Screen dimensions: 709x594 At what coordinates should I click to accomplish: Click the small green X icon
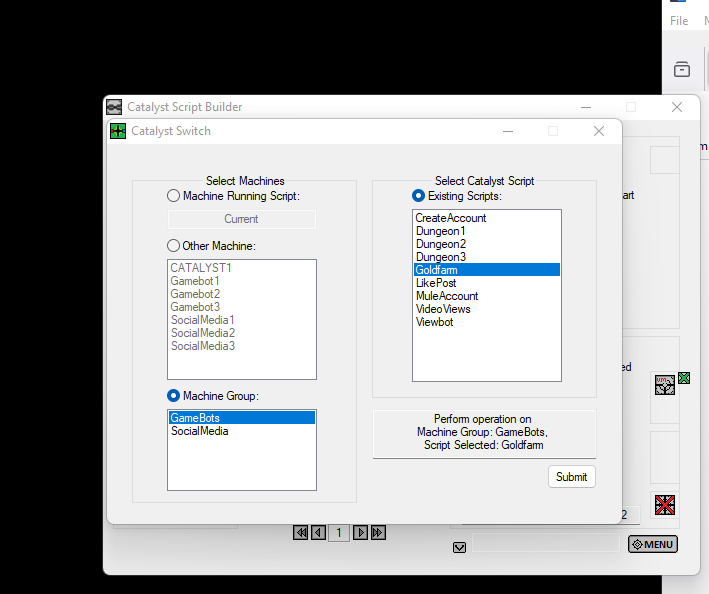coord(684,378)
